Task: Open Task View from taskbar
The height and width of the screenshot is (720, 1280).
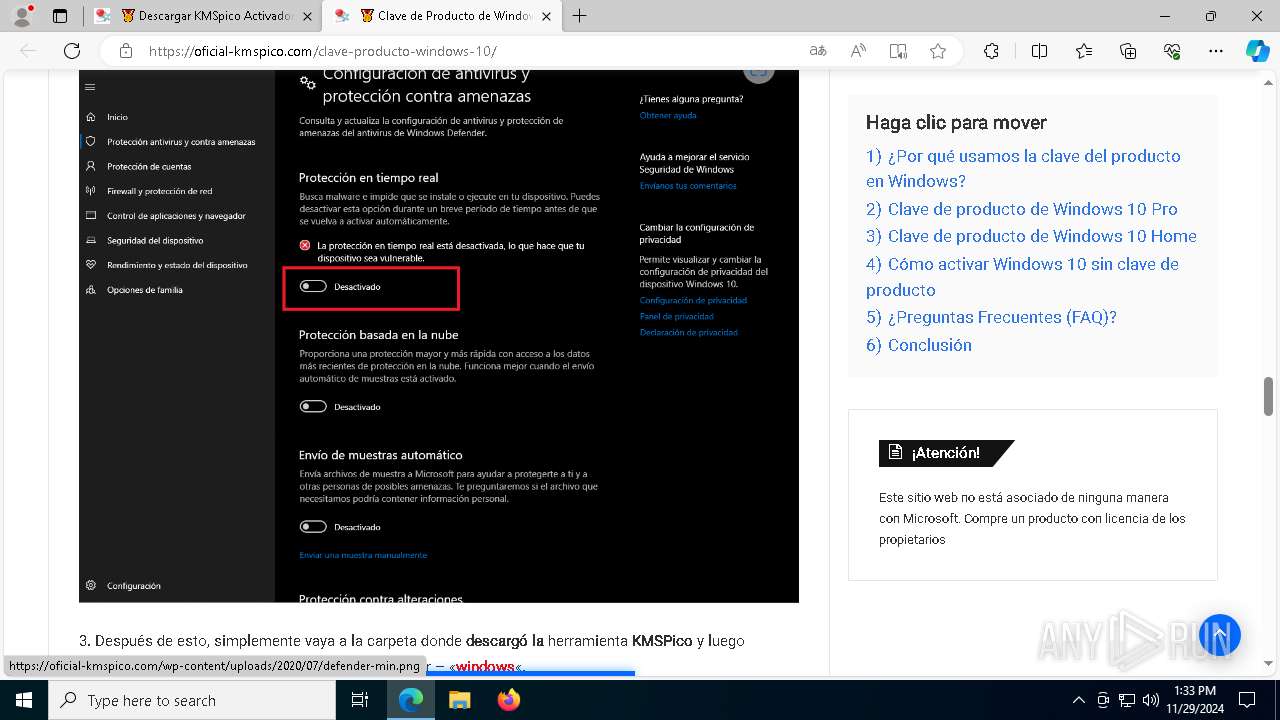Action: pos(361,700)
